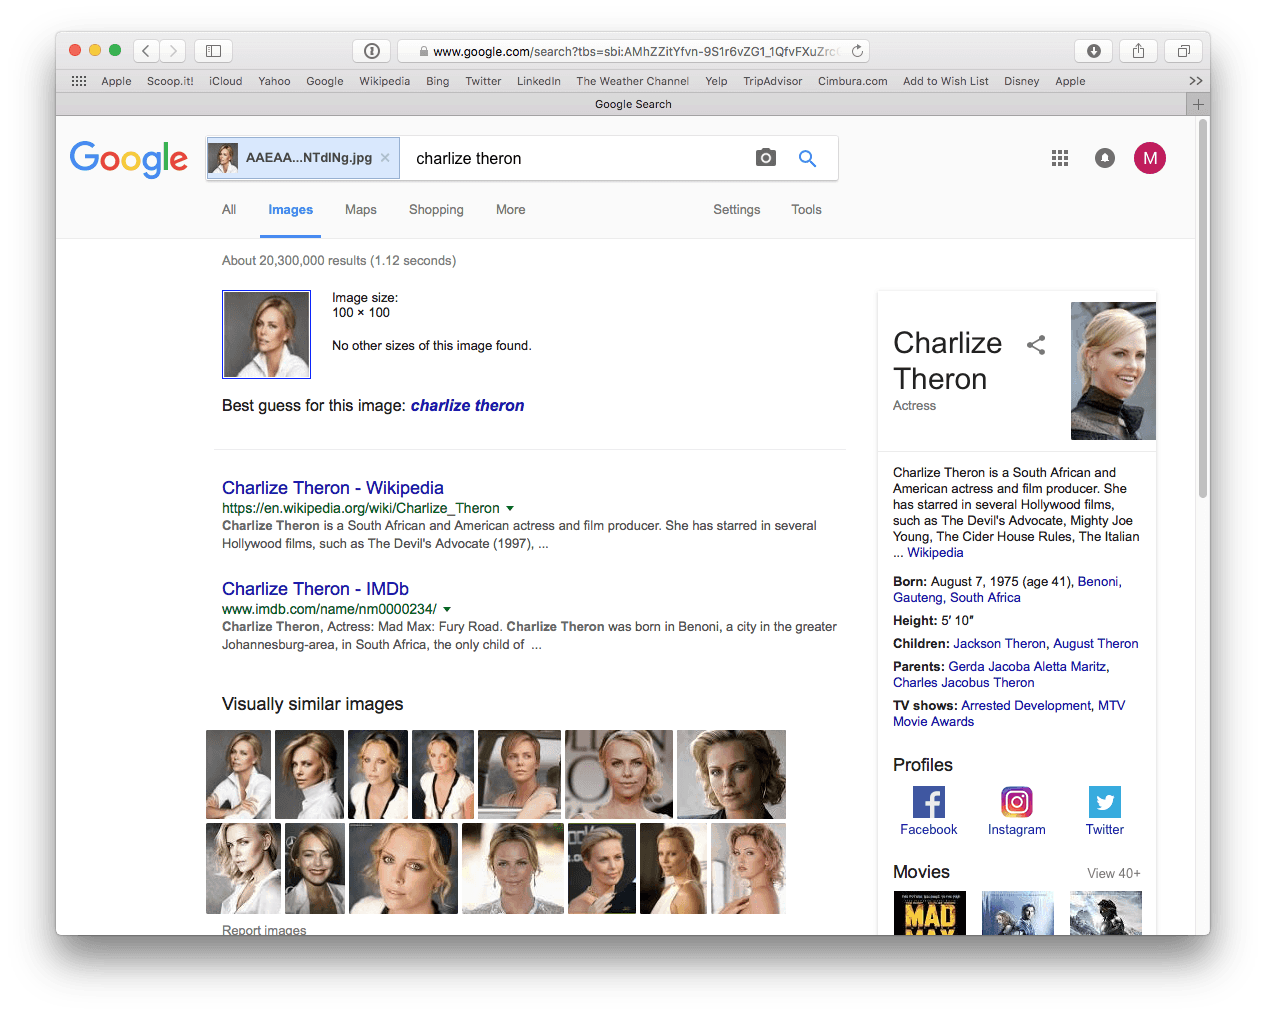Expand the IMDb result dropdown arrow
Screen dimensions: 1266x1015
click(448, 608)
